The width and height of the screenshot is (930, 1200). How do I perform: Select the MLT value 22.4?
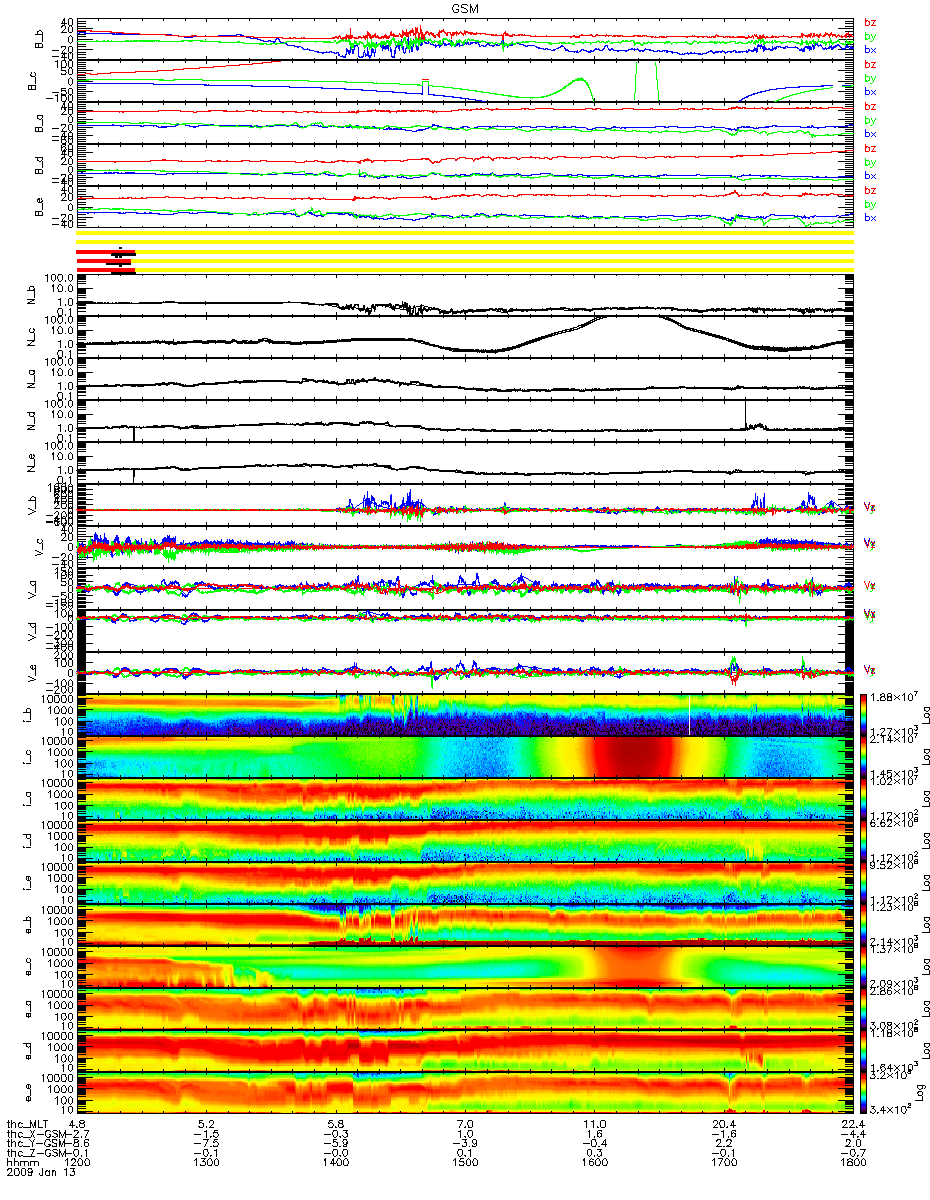[852, 1125]
